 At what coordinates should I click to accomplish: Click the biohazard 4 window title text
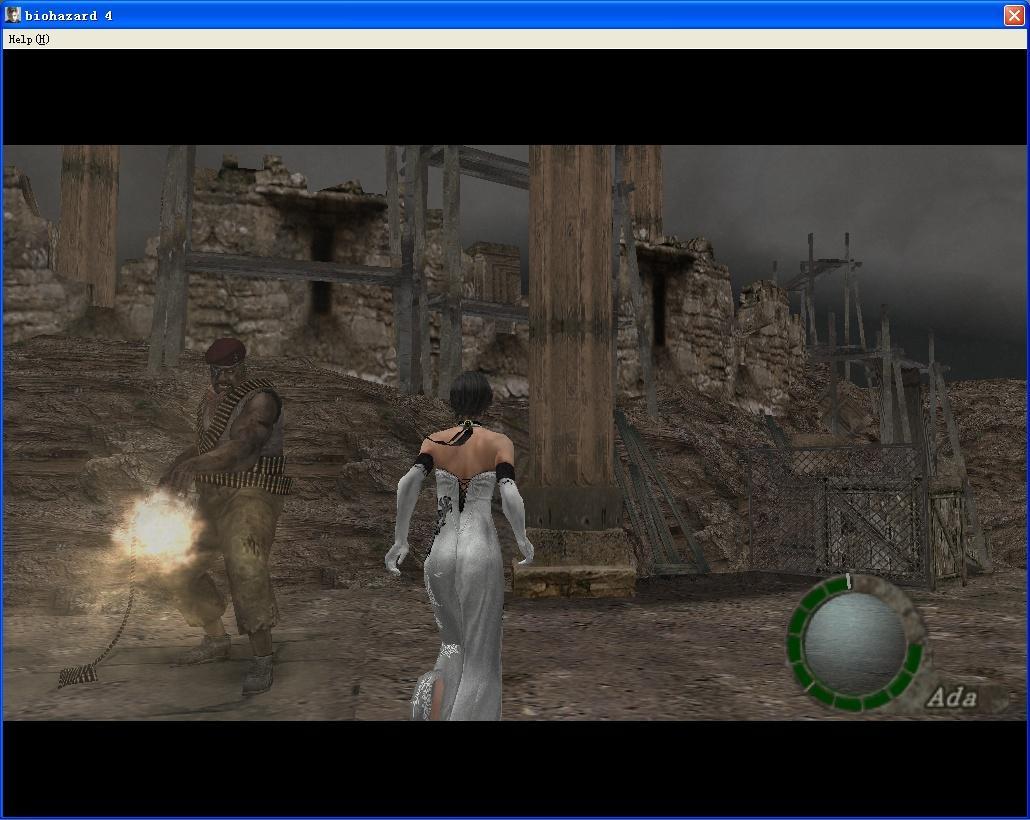[68, 15]
